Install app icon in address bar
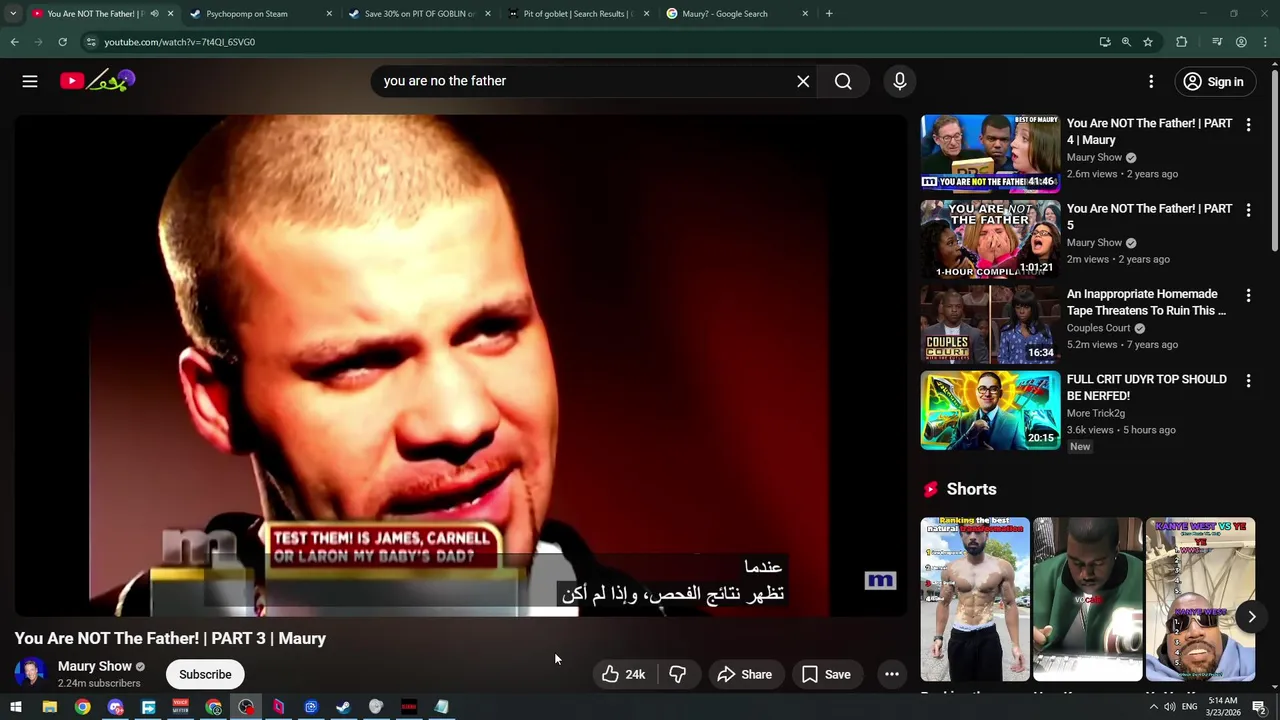 1105,42
